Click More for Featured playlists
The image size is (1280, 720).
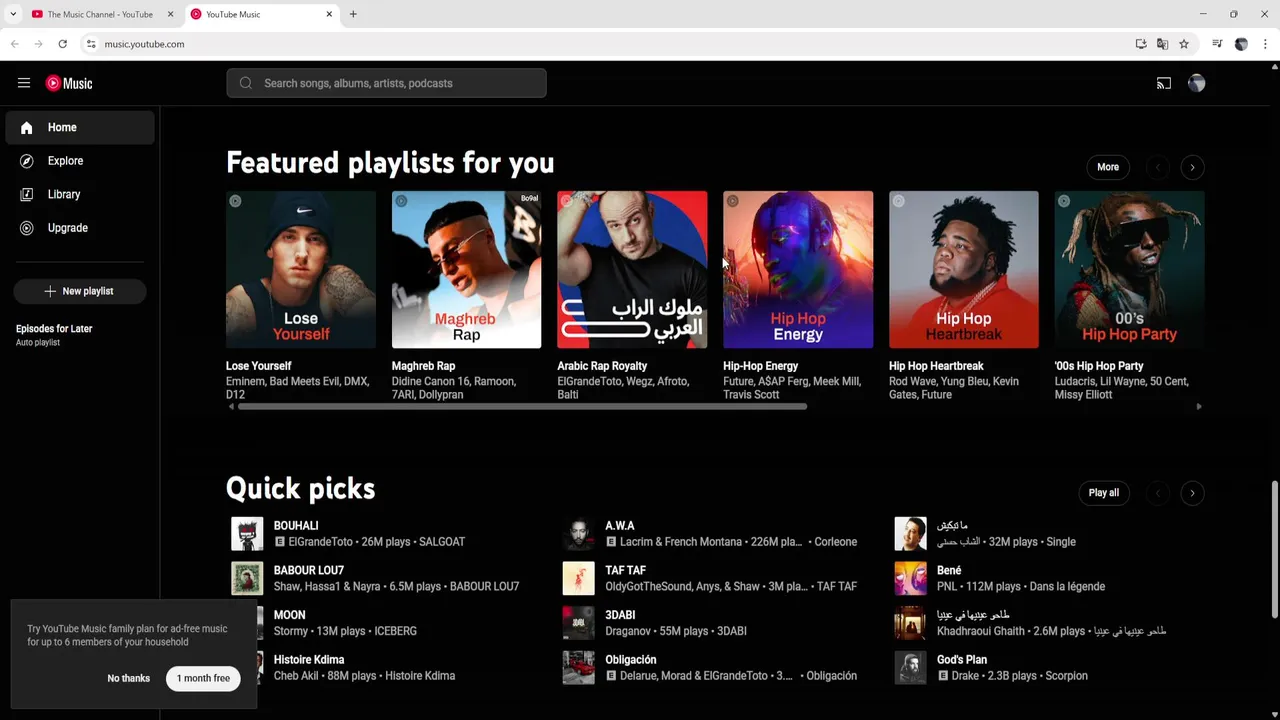[1108, 167]
